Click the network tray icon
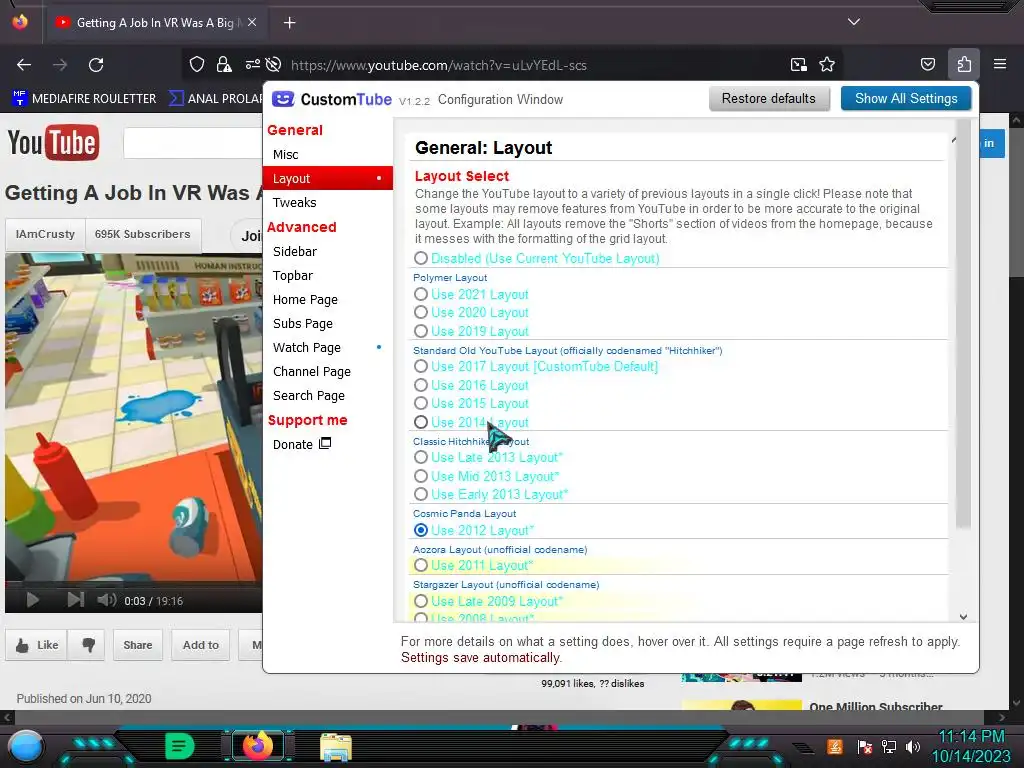 tap(888, 746)
